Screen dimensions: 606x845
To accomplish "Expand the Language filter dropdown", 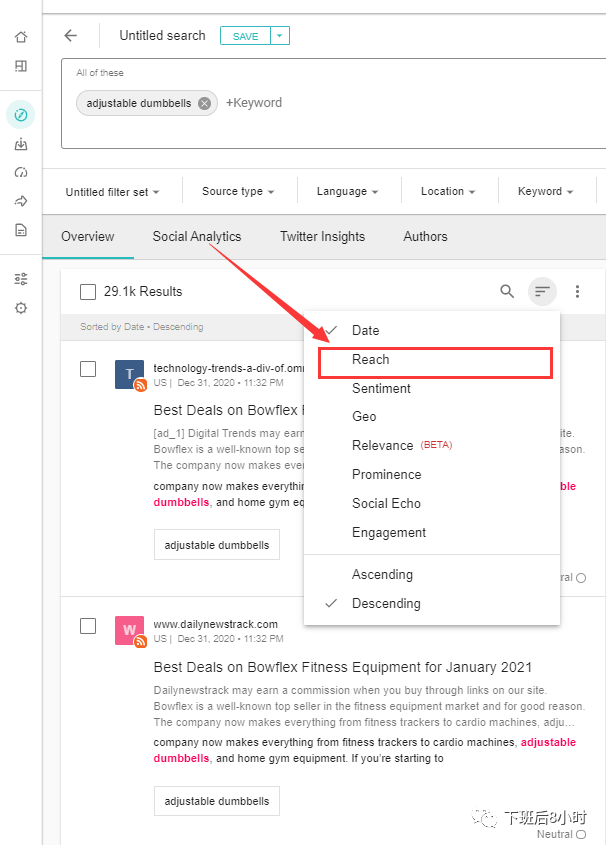I will click(x=347, y=192).
